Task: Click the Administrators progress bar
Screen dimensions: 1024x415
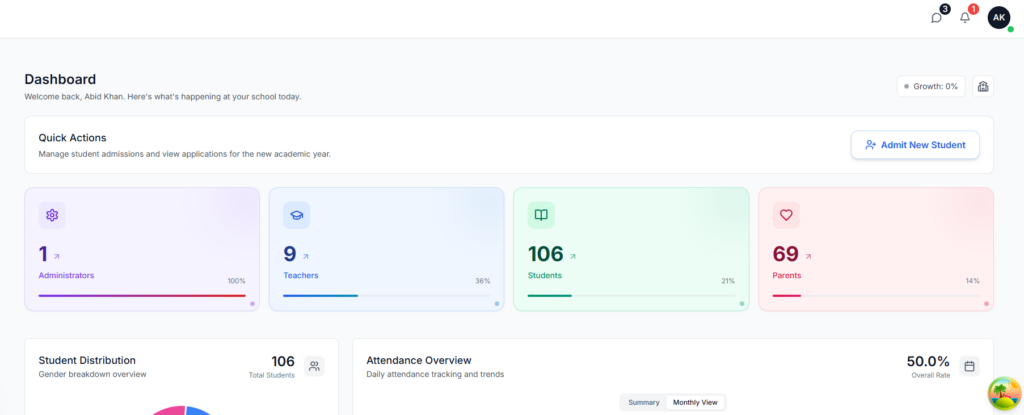Action: pos(142,295)
